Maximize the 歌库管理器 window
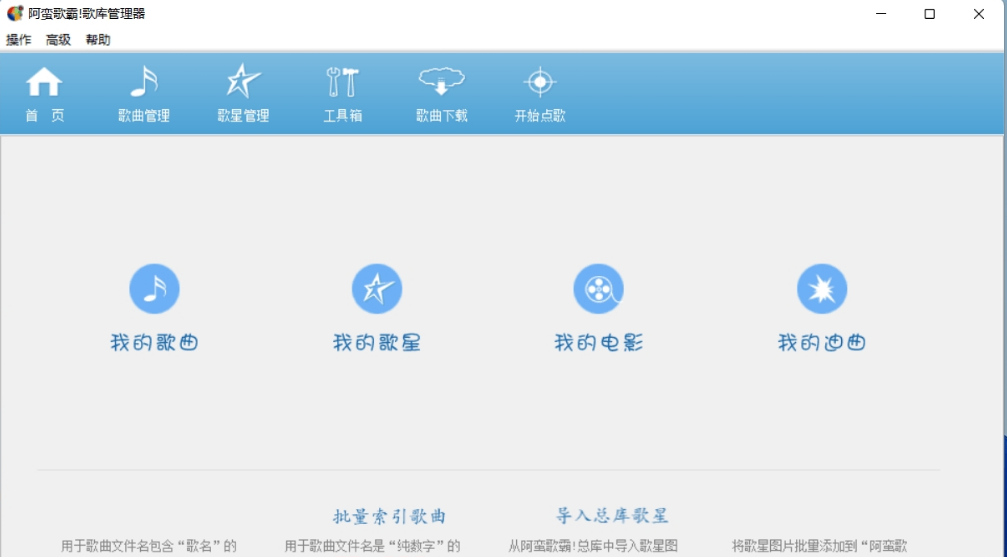This screenshot has width=1007, height=557. point(929,13)
